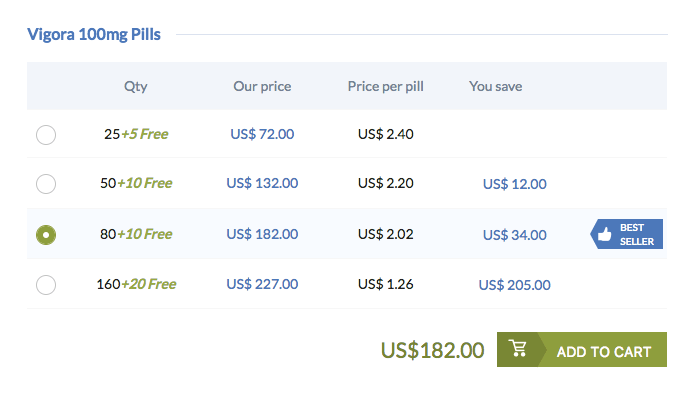Select the 50 +10 Free radio button
The image size is (696, 400).
pos(46,184)
